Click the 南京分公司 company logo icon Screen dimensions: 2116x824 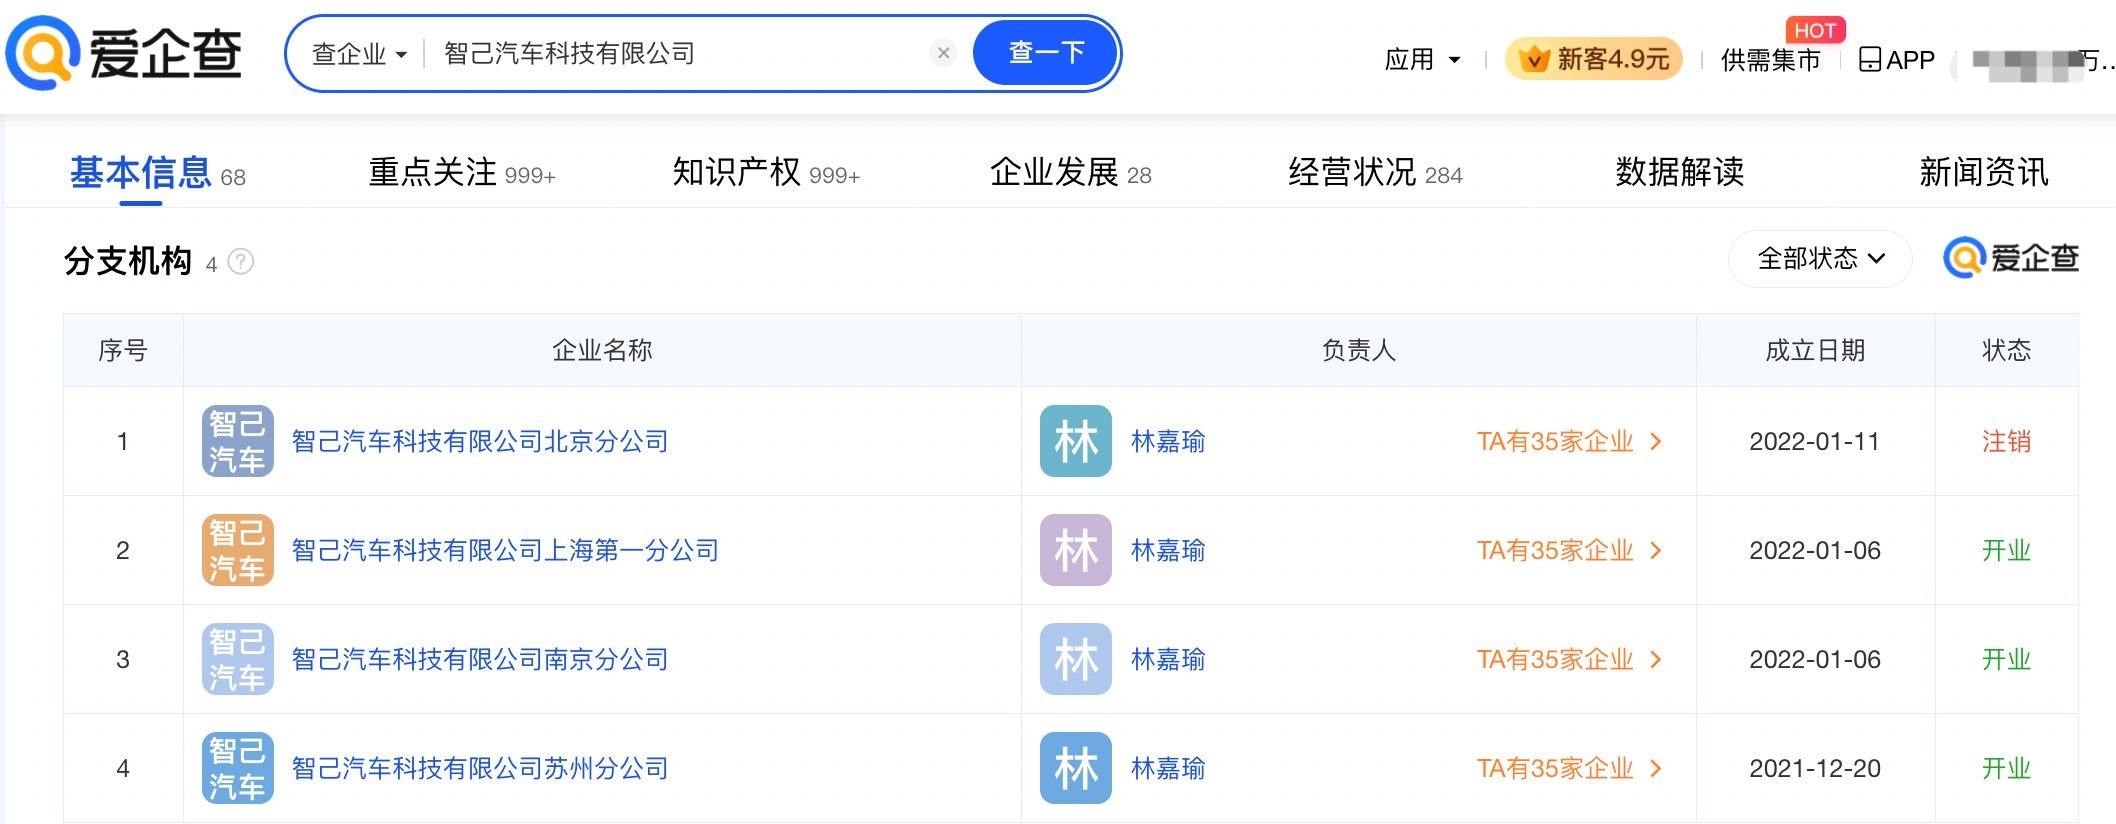point(237,659)
